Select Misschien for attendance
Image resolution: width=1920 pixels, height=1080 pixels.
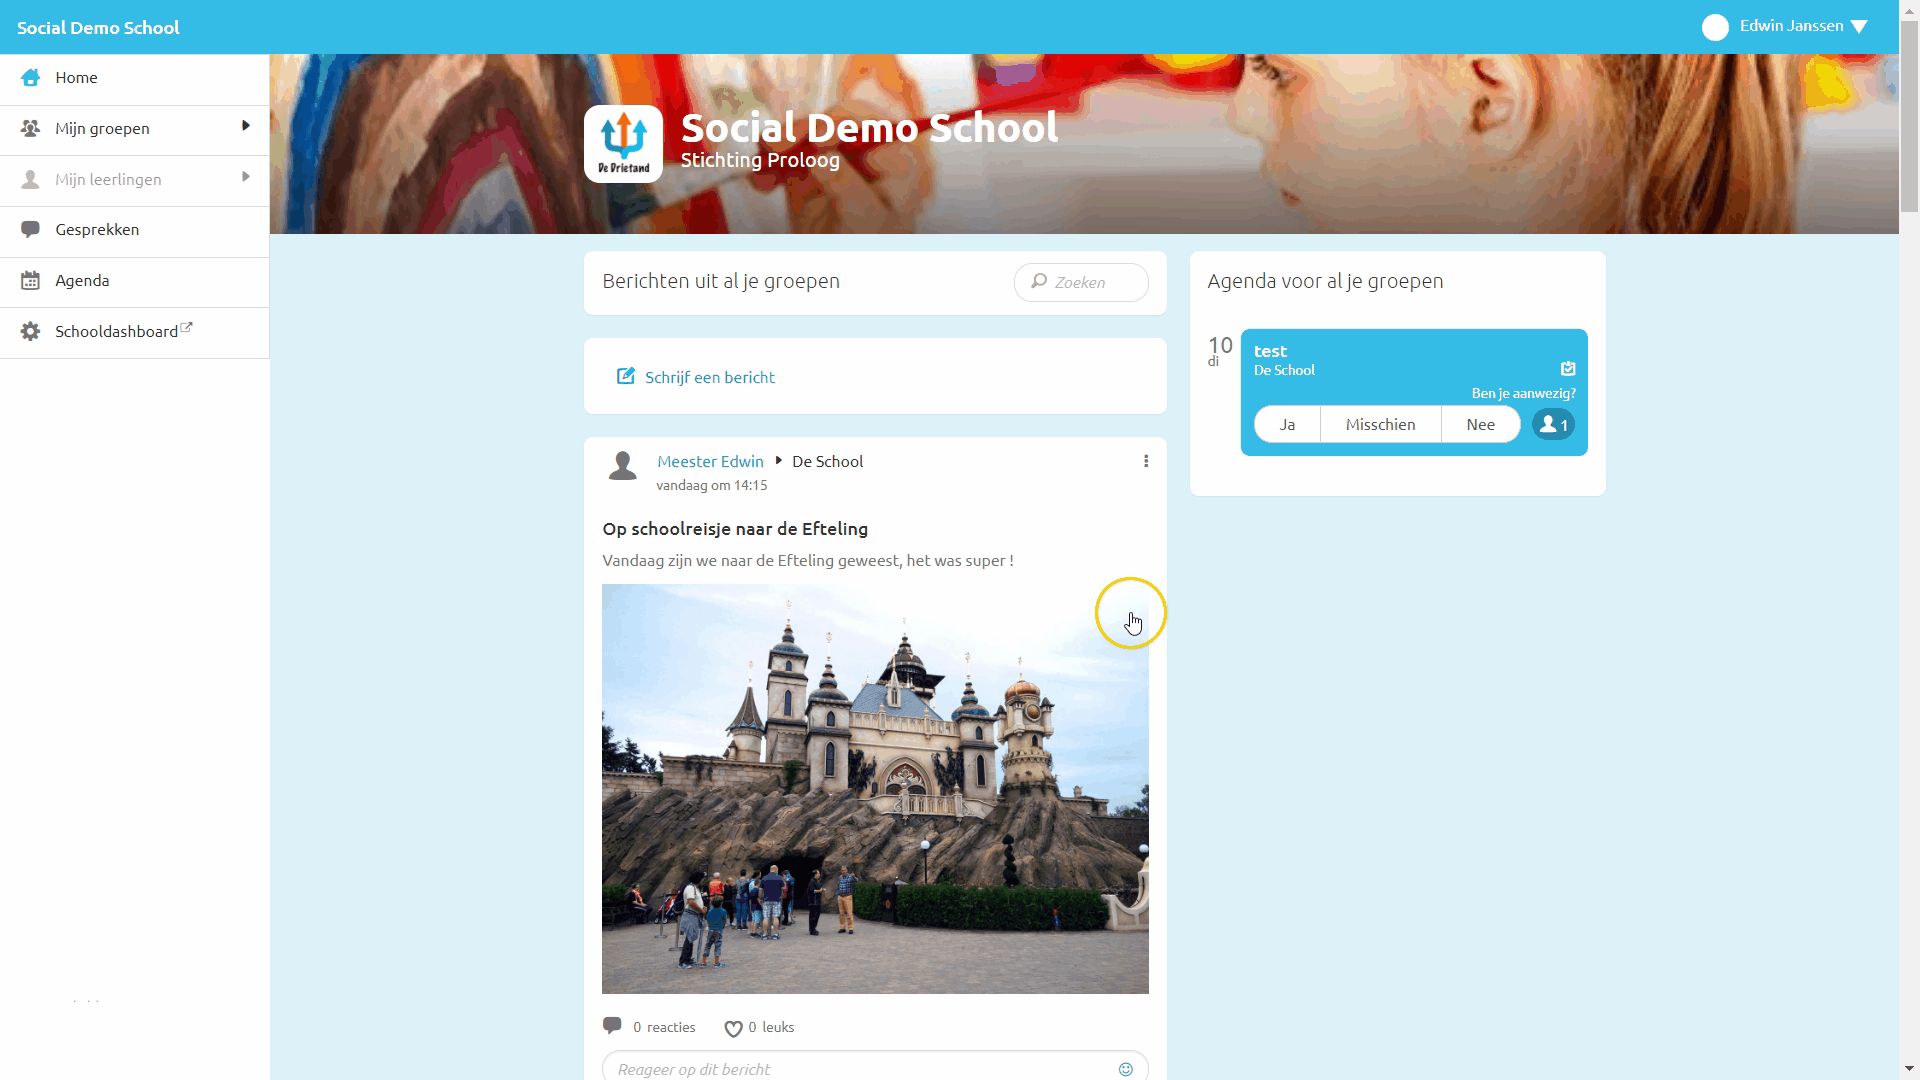(x=1380, y=424)
